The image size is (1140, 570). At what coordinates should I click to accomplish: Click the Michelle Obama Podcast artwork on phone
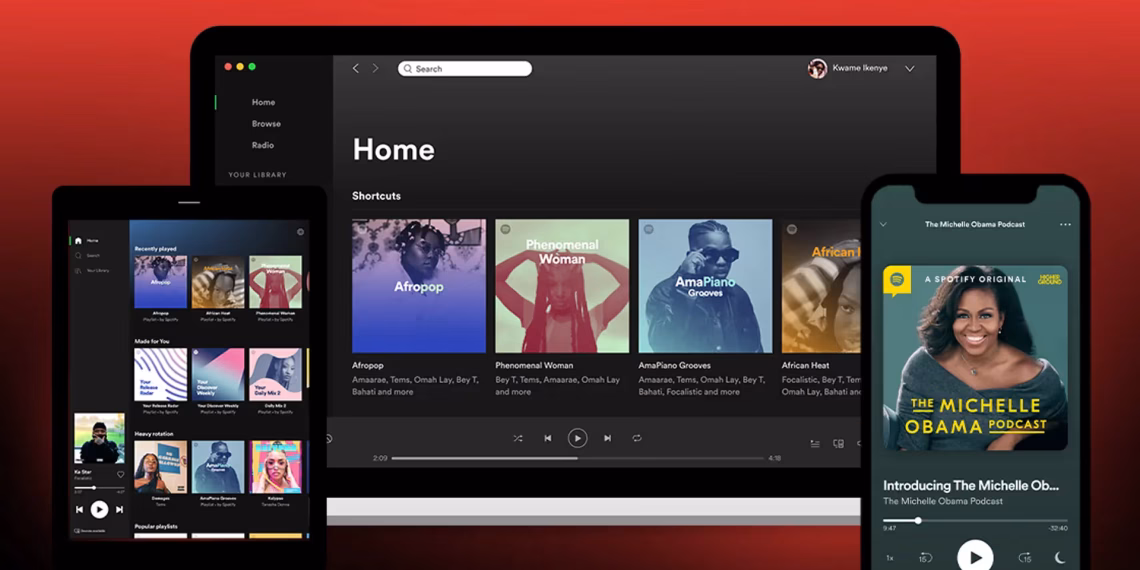[x=975, y=358]
